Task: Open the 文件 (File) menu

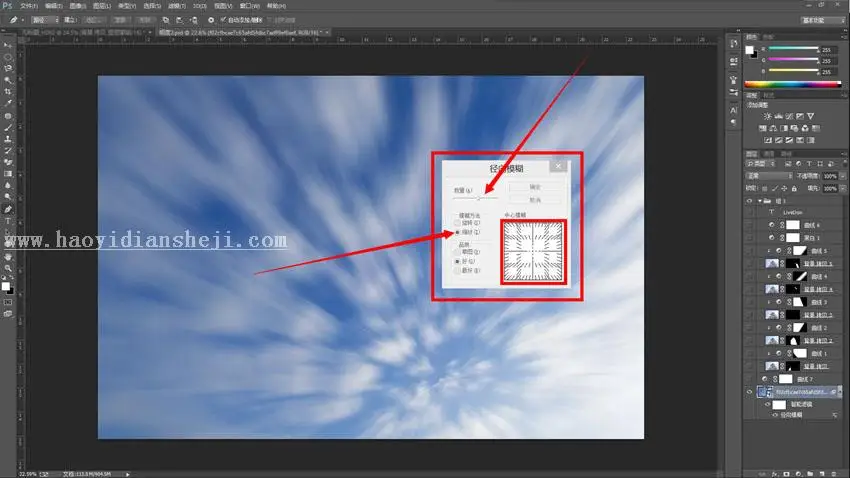Action: 29,6
